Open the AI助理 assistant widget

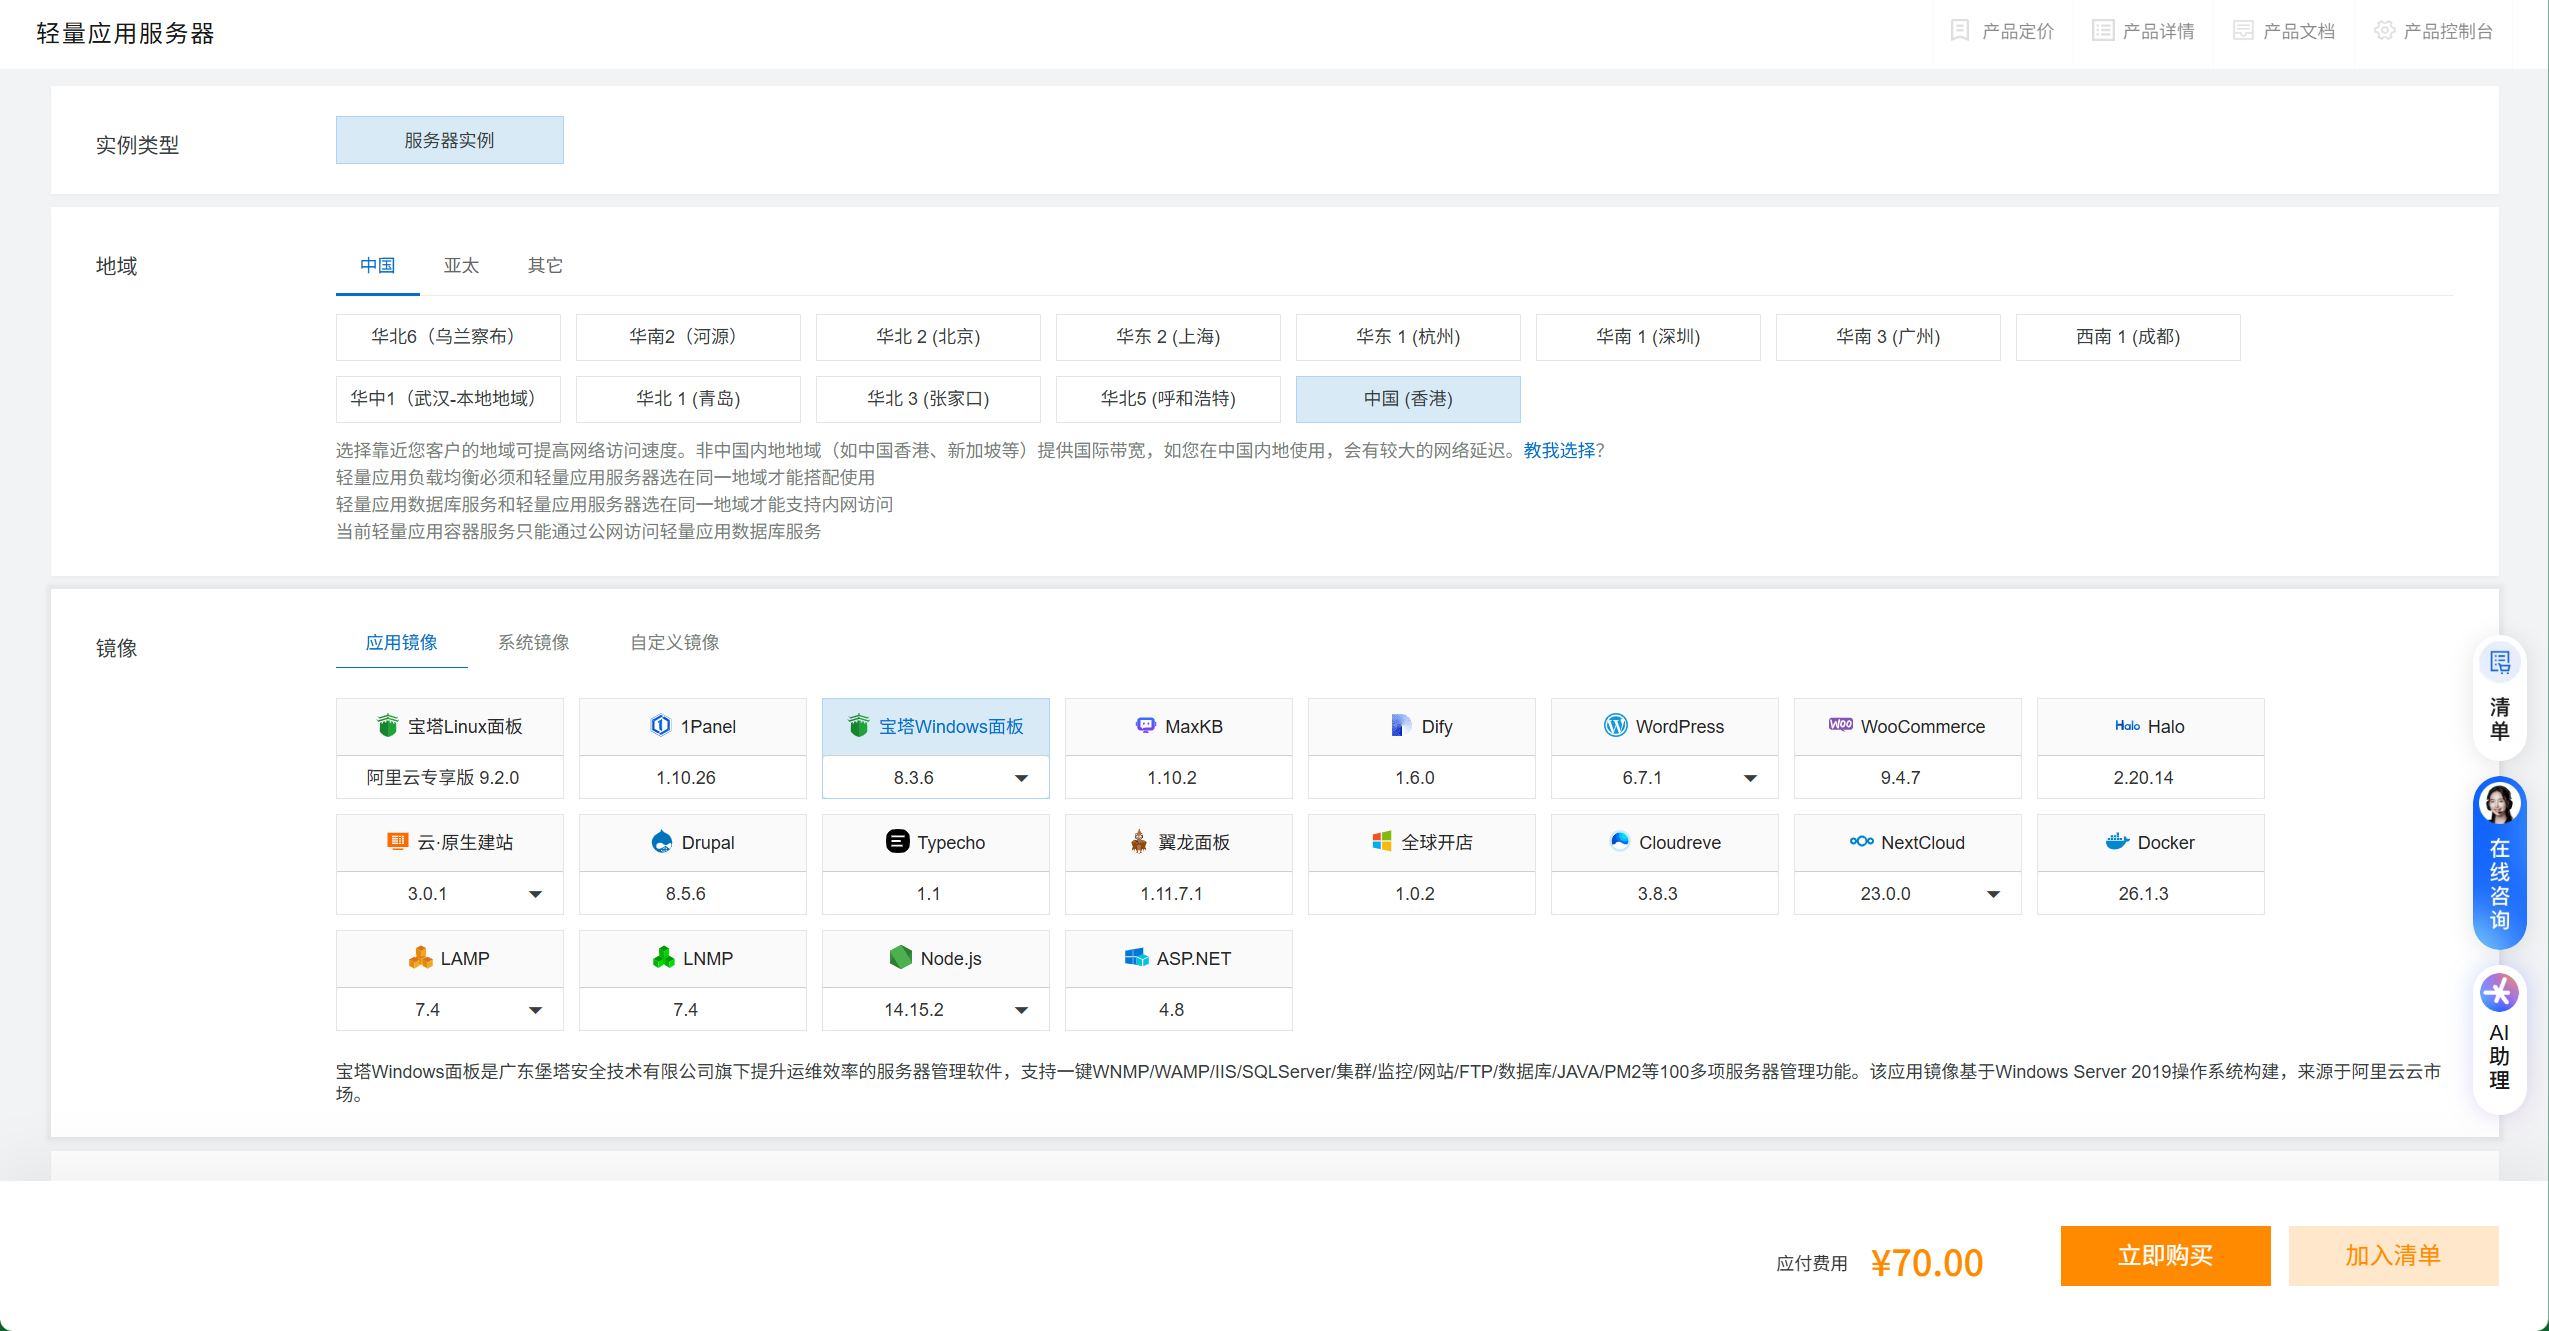2498,1040
